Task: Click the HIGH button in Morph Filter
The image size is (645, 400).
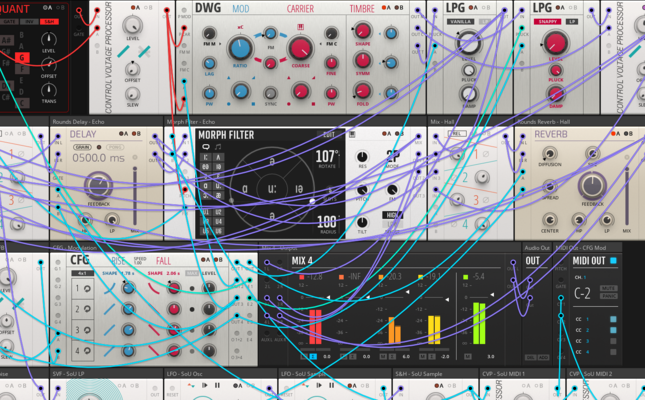Action: (x=392, y=215)
